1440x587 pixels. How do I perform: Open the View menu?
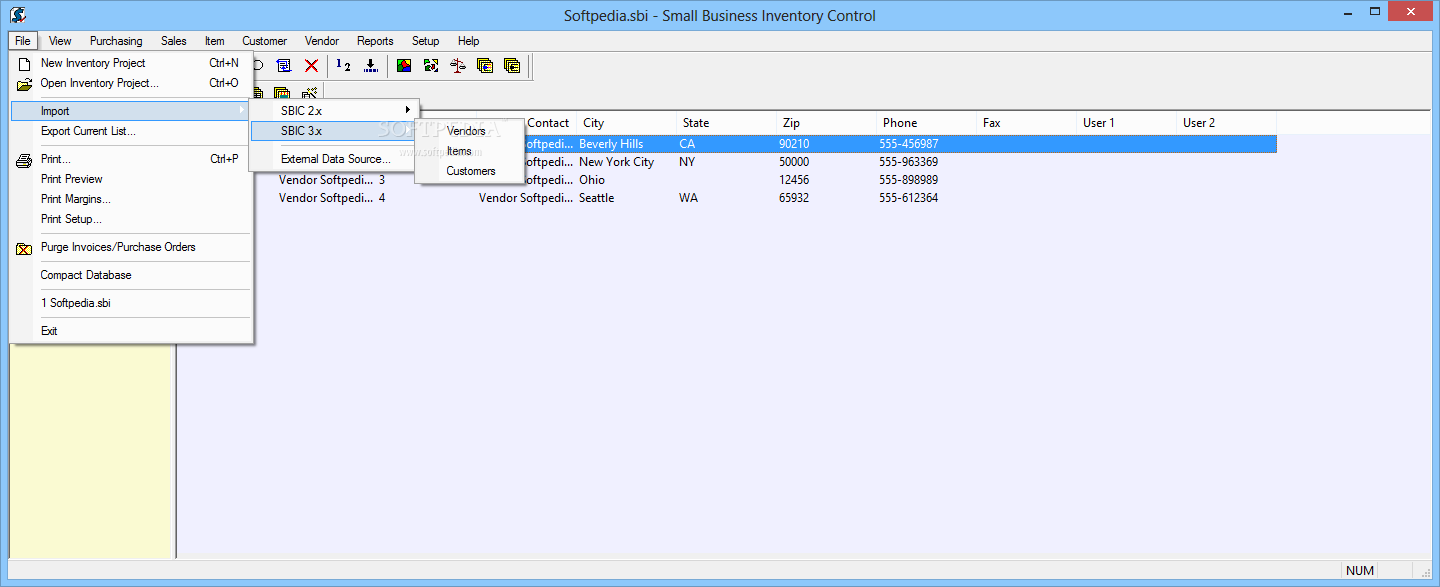(x=60, y=41)
